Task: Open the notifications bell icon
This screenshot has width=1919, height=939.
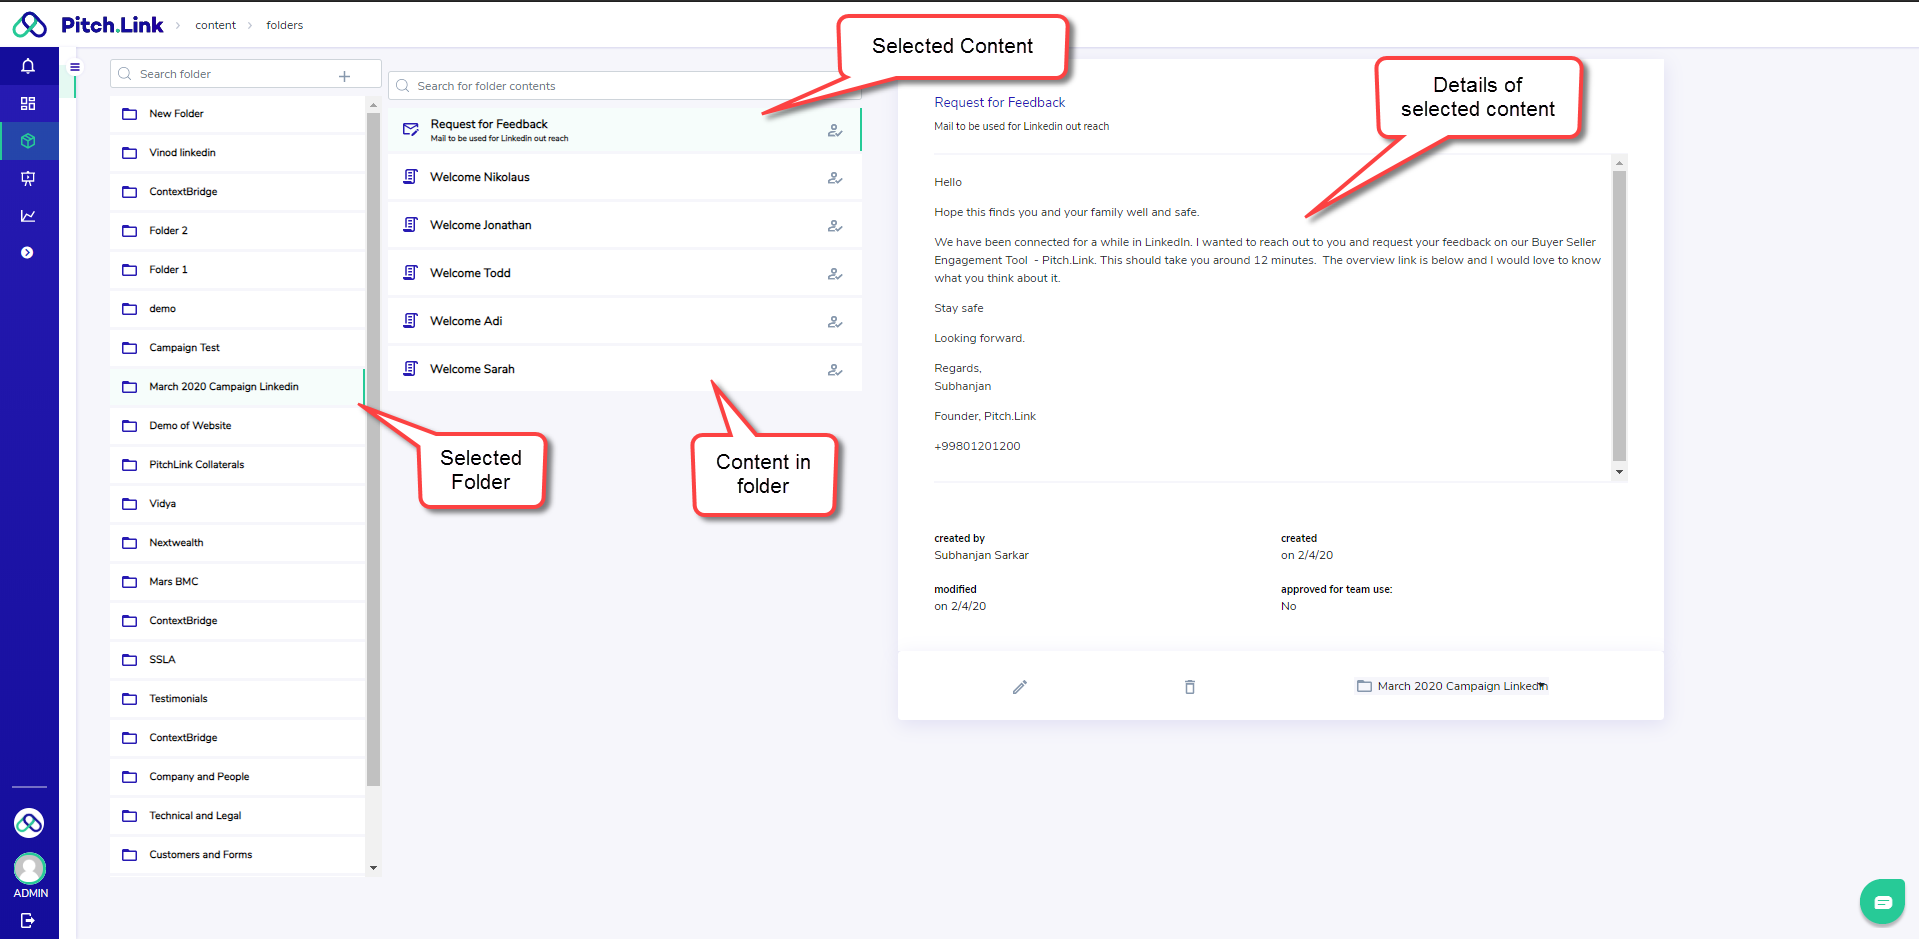Action: click(x=28, y=66)
